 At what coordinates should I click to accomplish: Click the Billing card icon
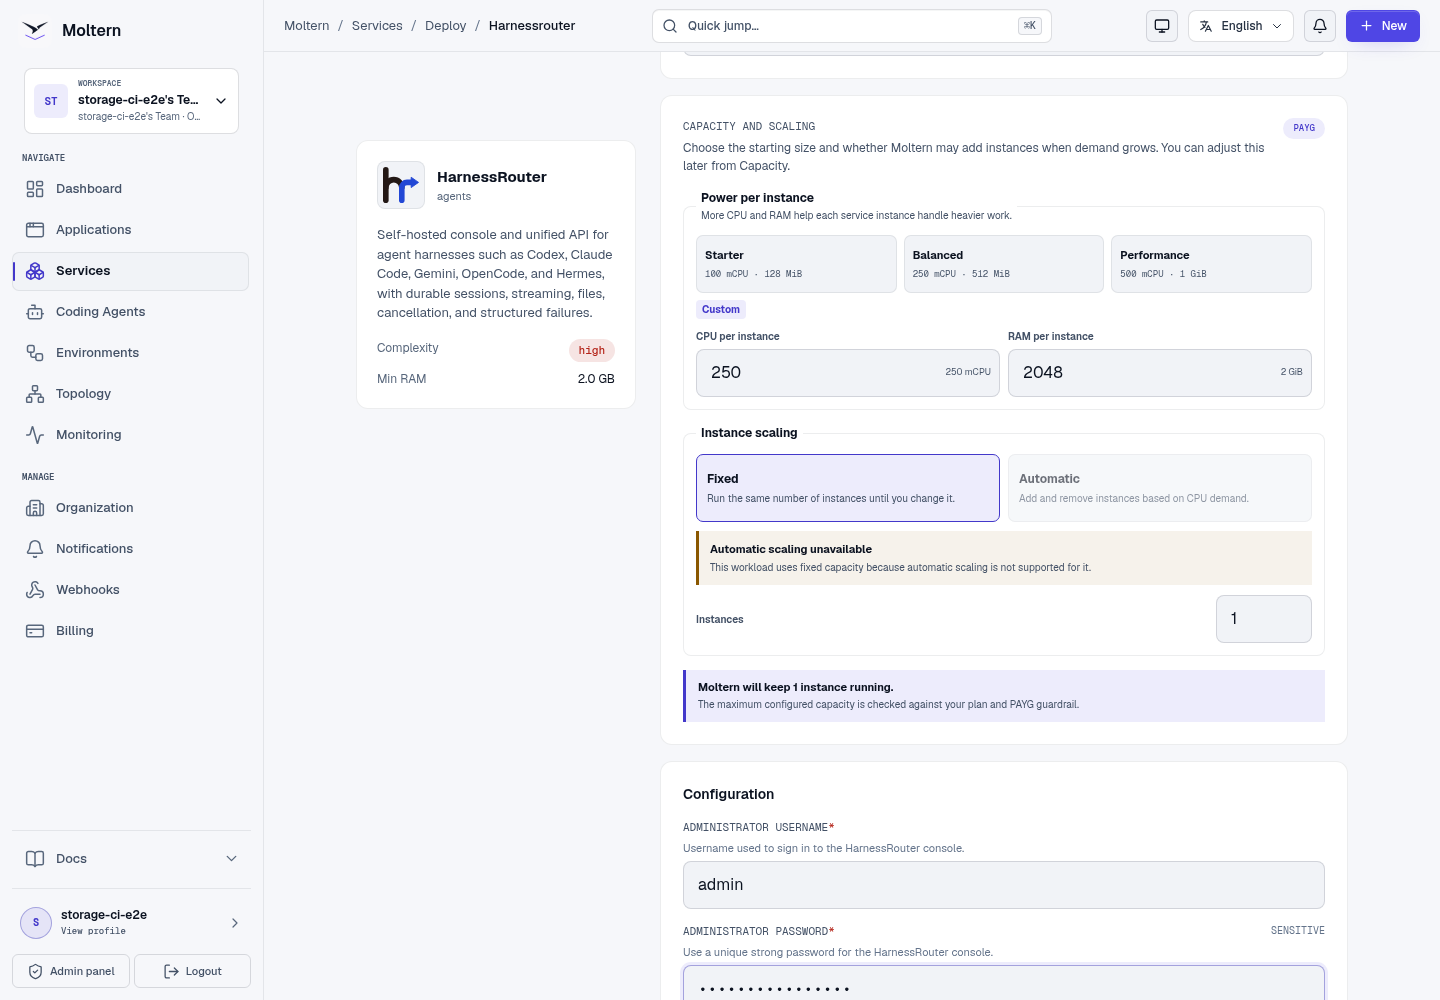(x=35, y=631)
